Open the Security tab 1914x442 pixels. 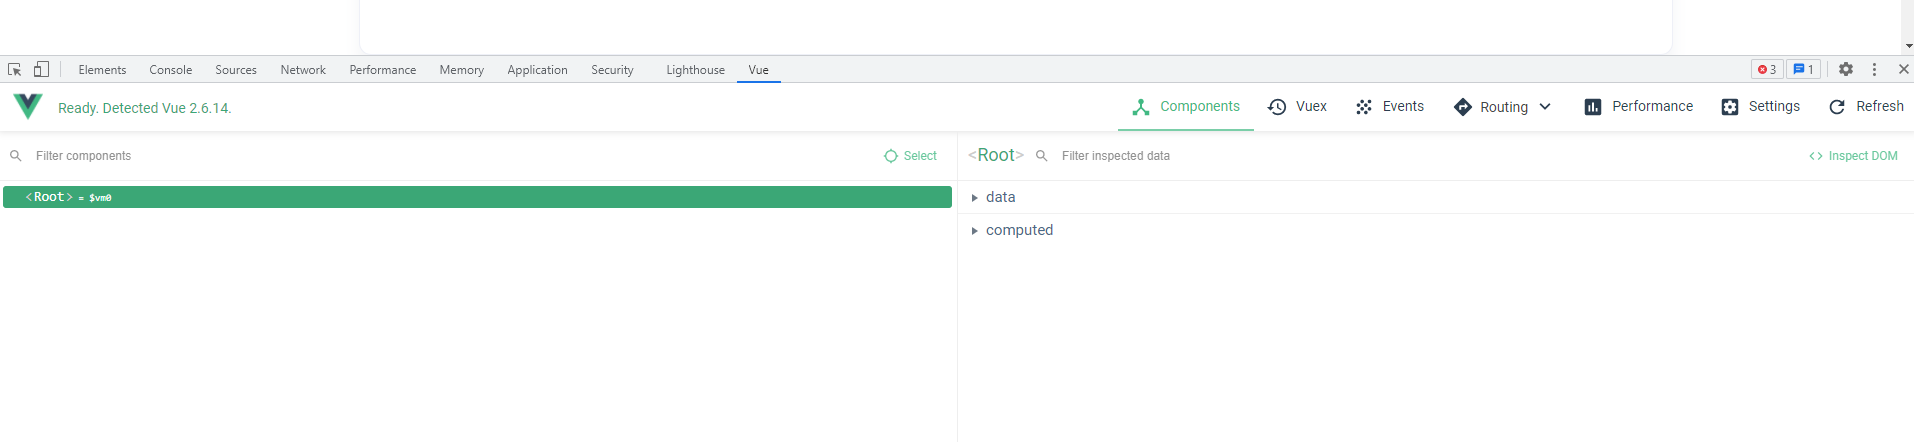[x=612, y=70]
